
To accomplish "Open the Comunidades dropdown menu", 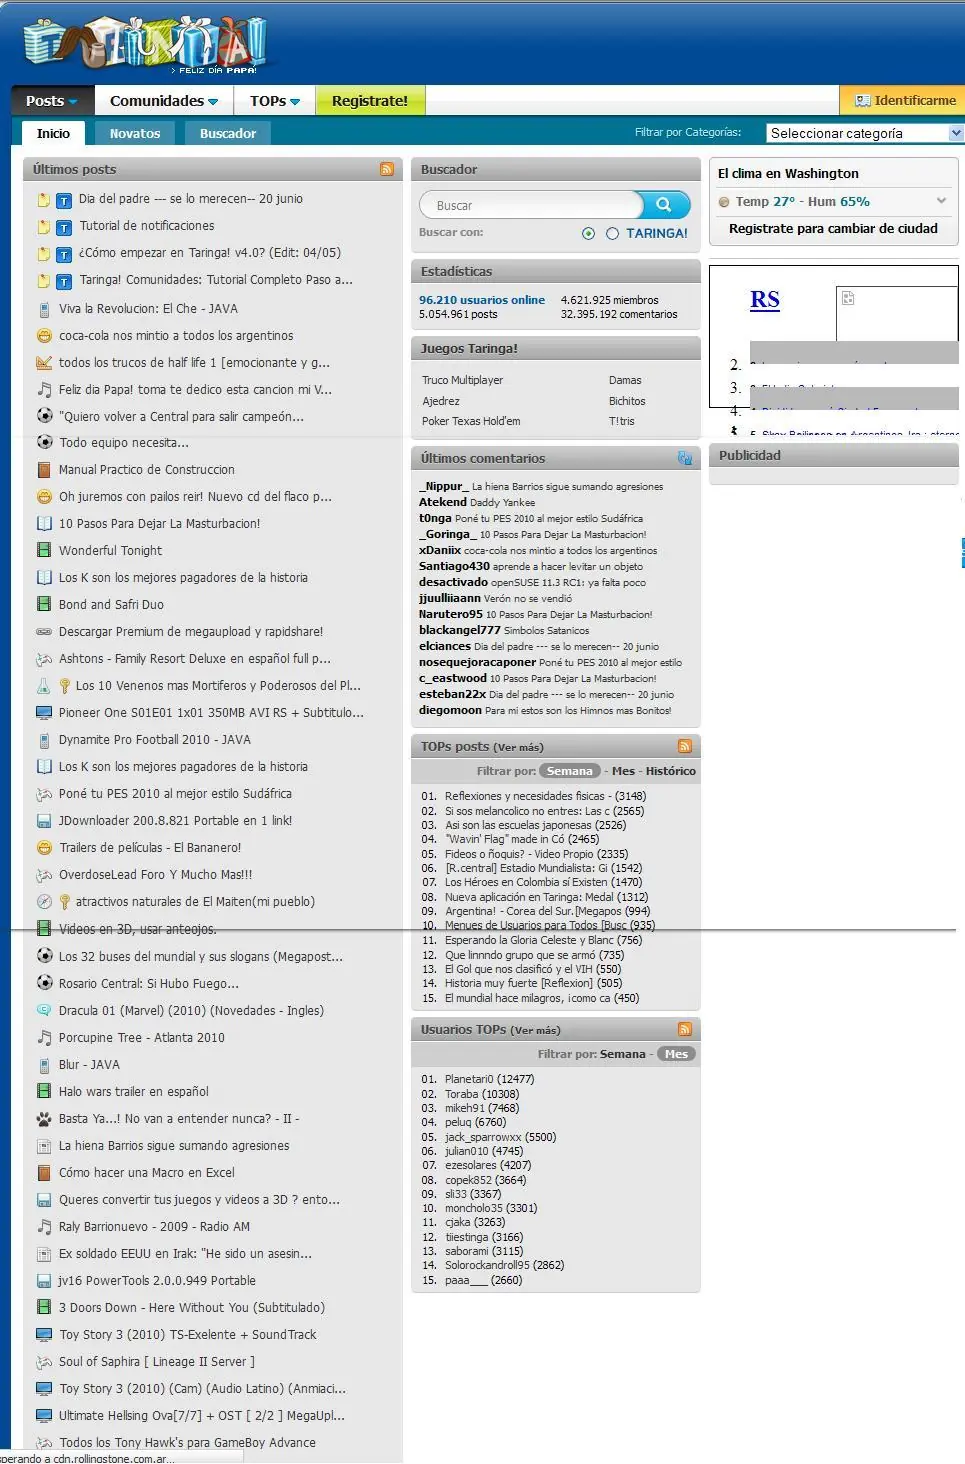I will point(164,101).
